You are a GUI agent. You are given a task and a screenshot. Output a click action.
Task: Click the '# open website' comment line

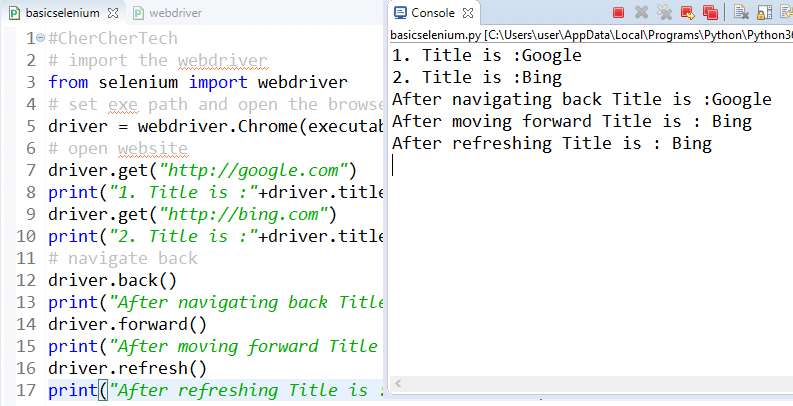tap(118, 149)
